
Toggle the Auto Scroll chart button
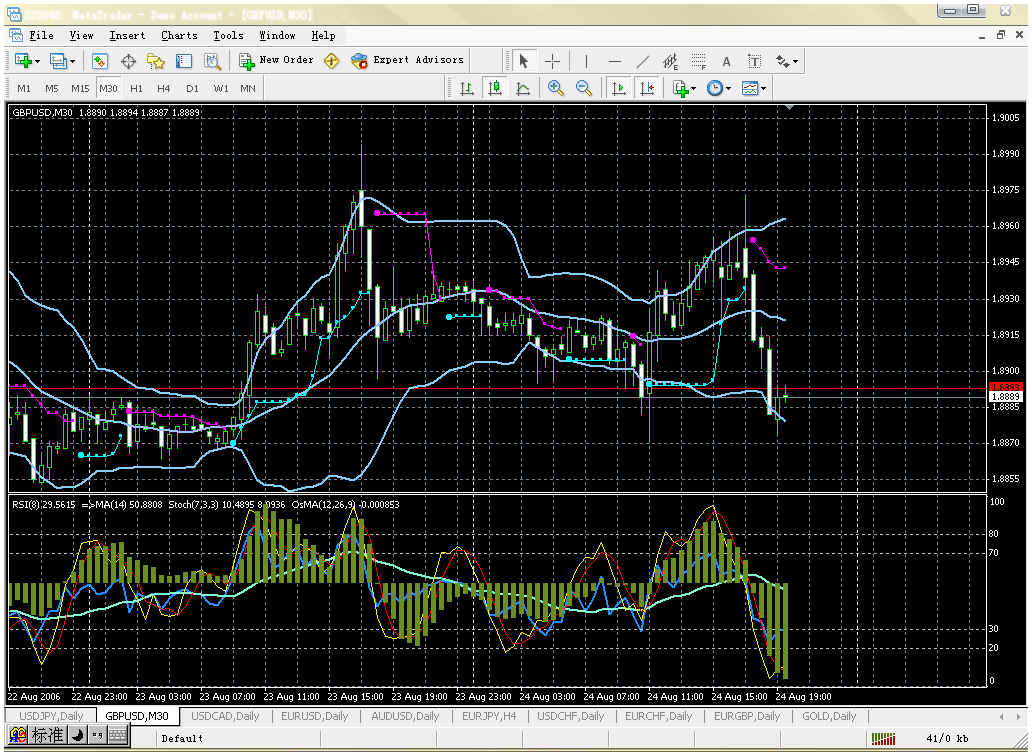click(x=619, y=88)
